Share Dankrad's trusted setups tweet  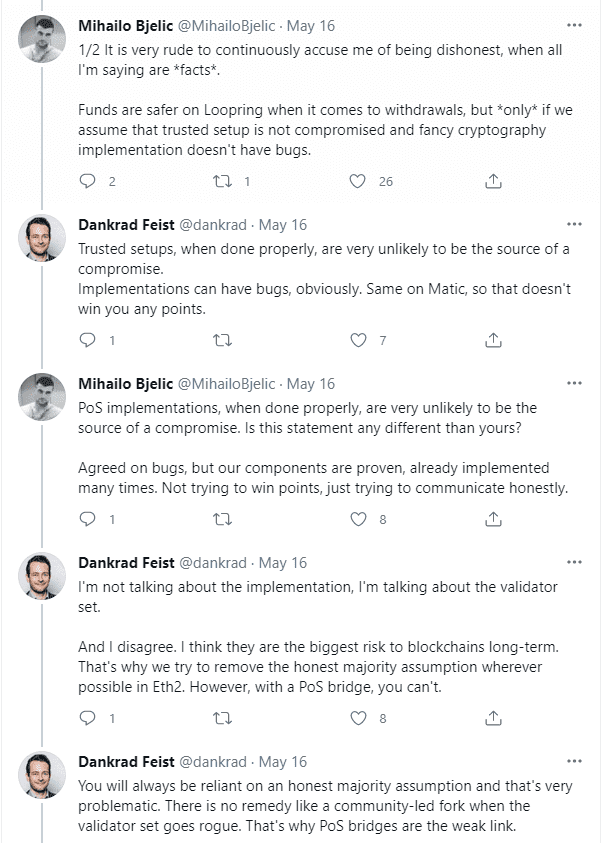(493, 340)
